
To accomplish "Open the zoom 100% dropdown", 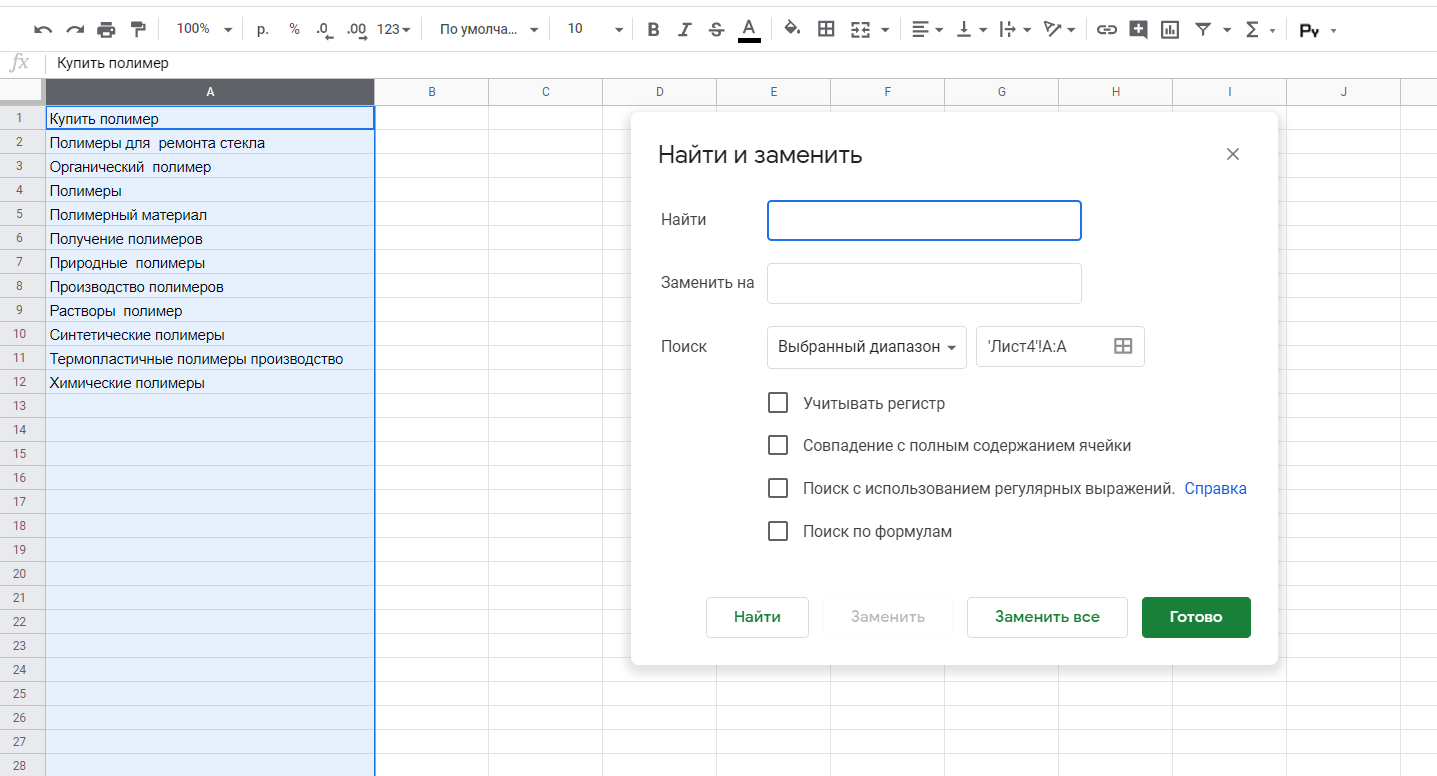I will click(x=204, y=30).
